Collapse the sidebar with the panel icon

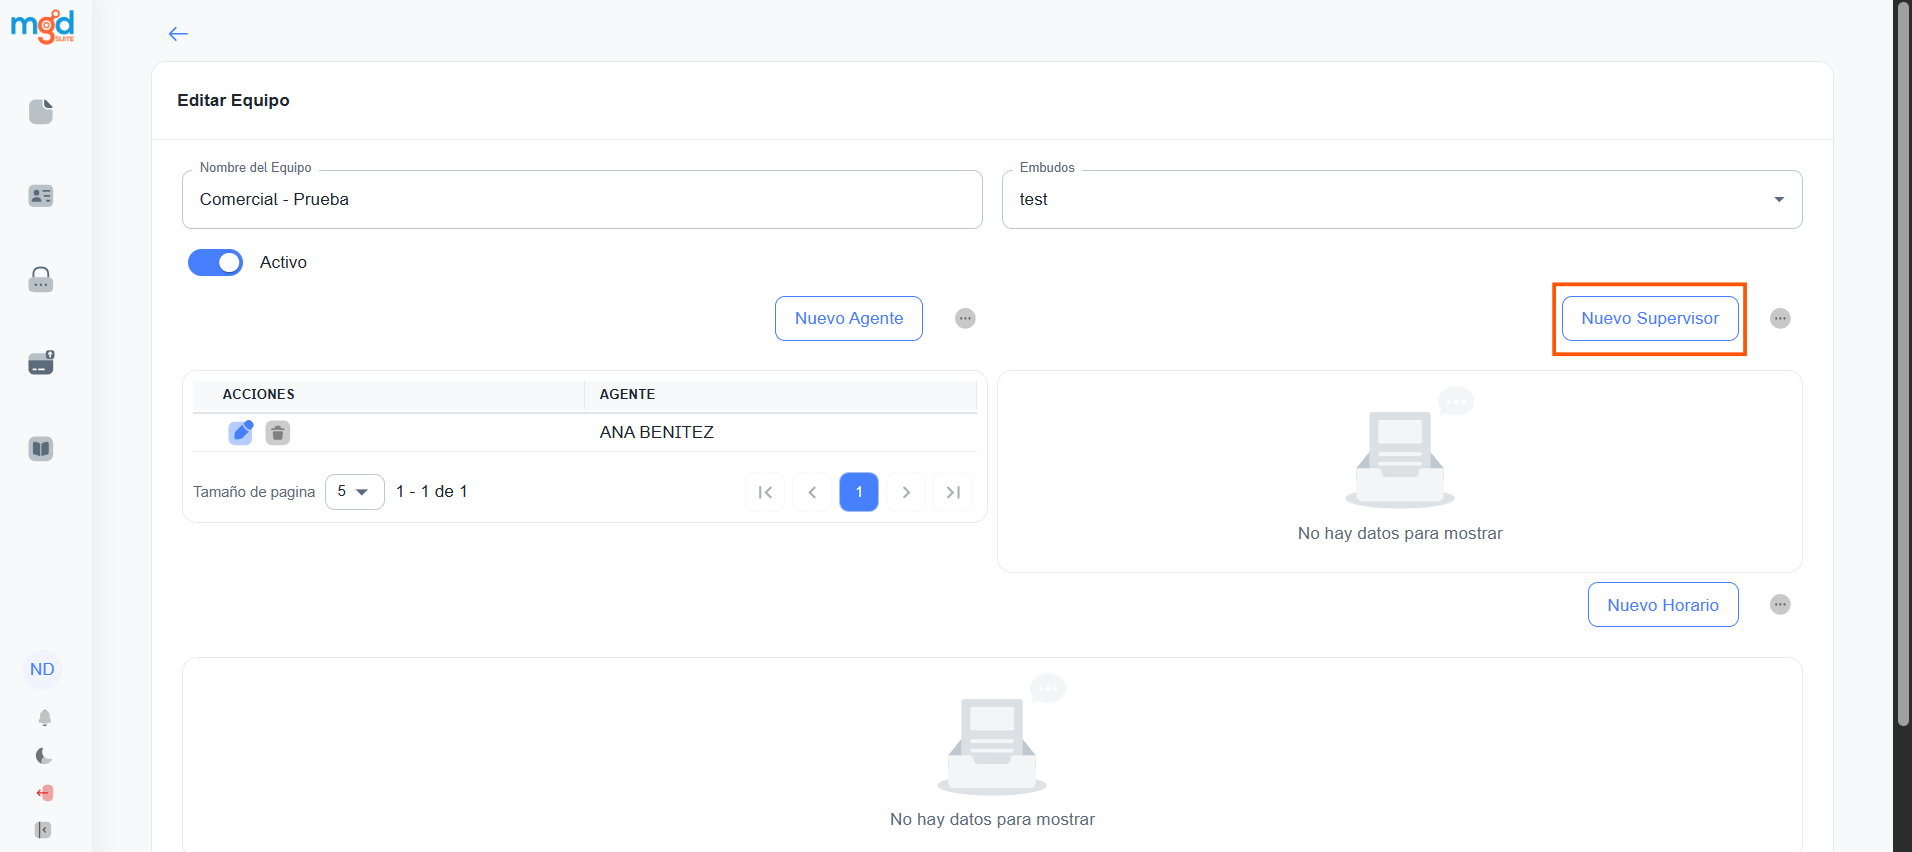(x=43, y=830)
